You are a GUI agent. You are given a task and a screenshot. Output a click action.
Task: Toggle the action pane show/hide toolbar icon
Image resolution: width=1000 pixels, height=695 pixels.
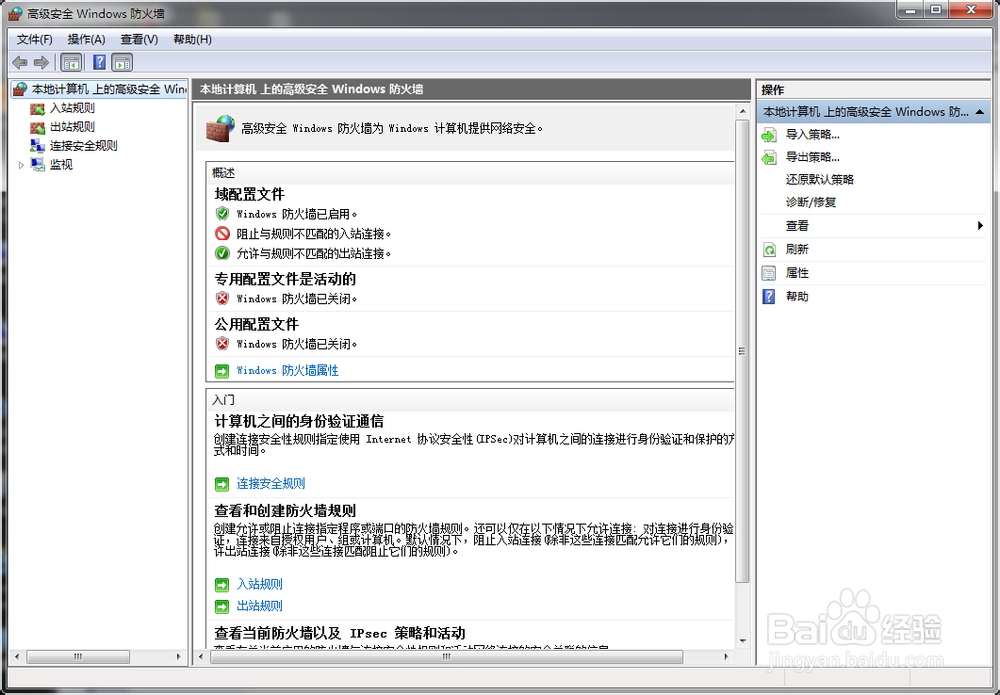(x=122, y=62)
